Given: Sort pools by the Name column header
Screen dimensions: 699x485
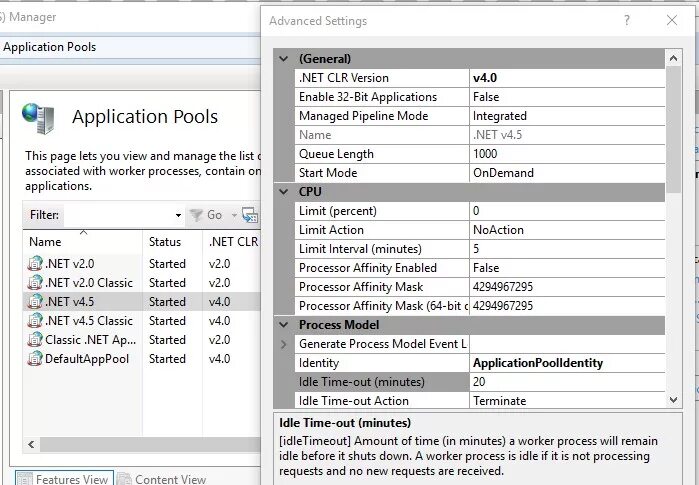Looking at the screenshot, I should pyautogui.click(x=45, y=242).
